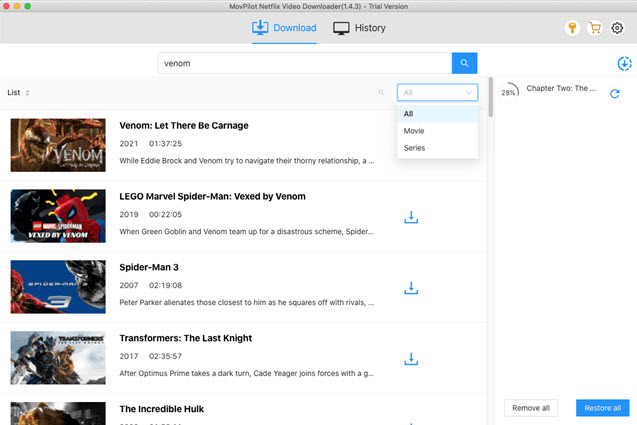This screenshot has height=425, width=637.
Task: Open settings via the gear icon
Action: (617, 28)
